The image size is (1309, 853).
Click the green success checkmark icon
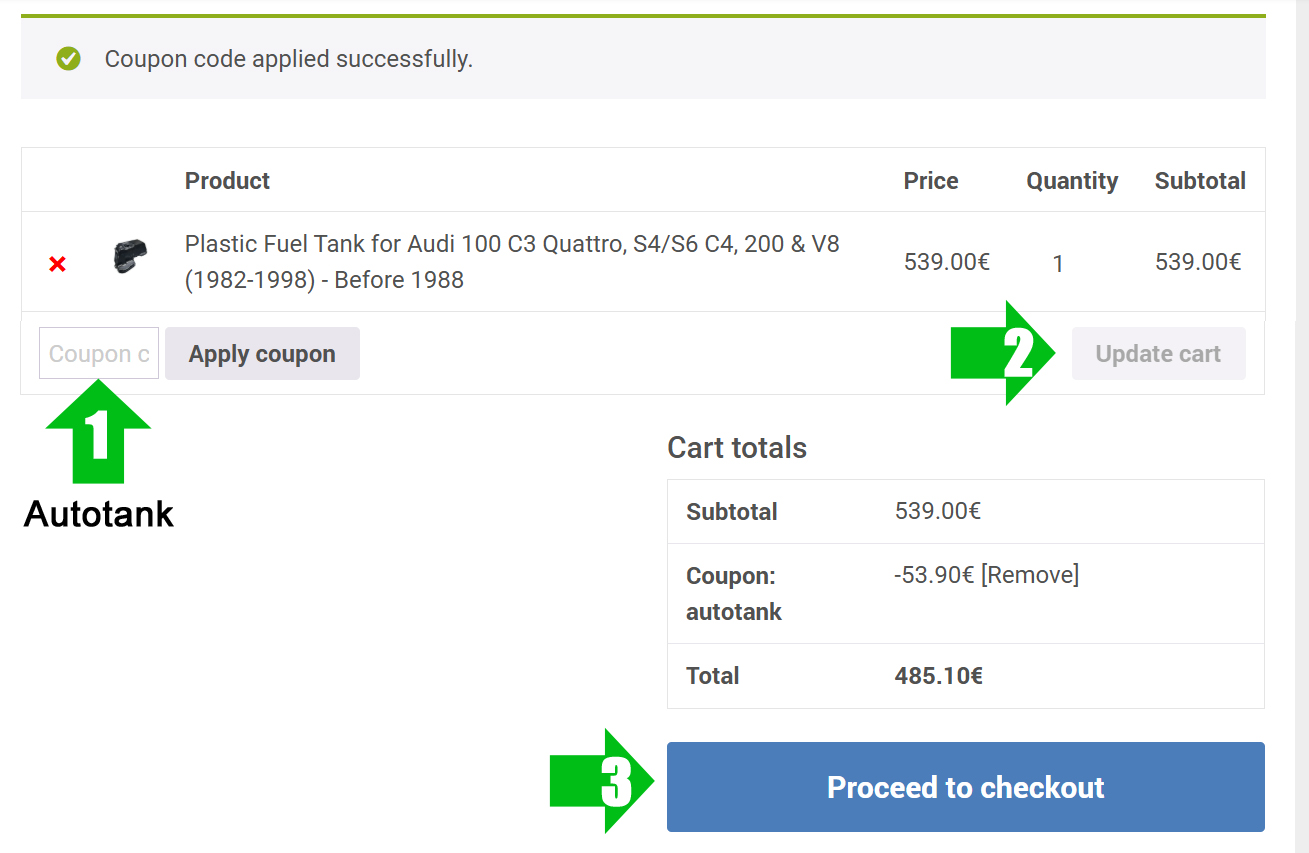(68, 59)
